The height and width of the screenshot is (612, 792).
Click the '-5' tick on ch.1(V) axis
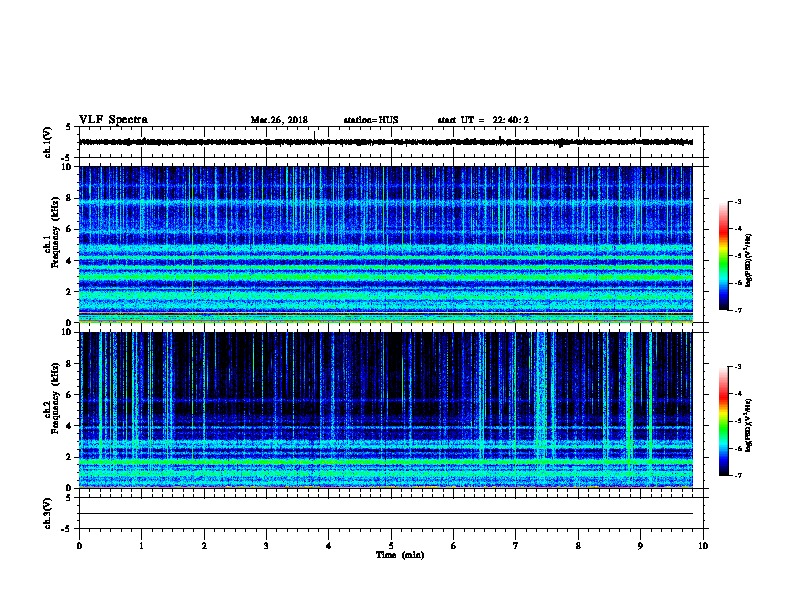pos(67,158)
